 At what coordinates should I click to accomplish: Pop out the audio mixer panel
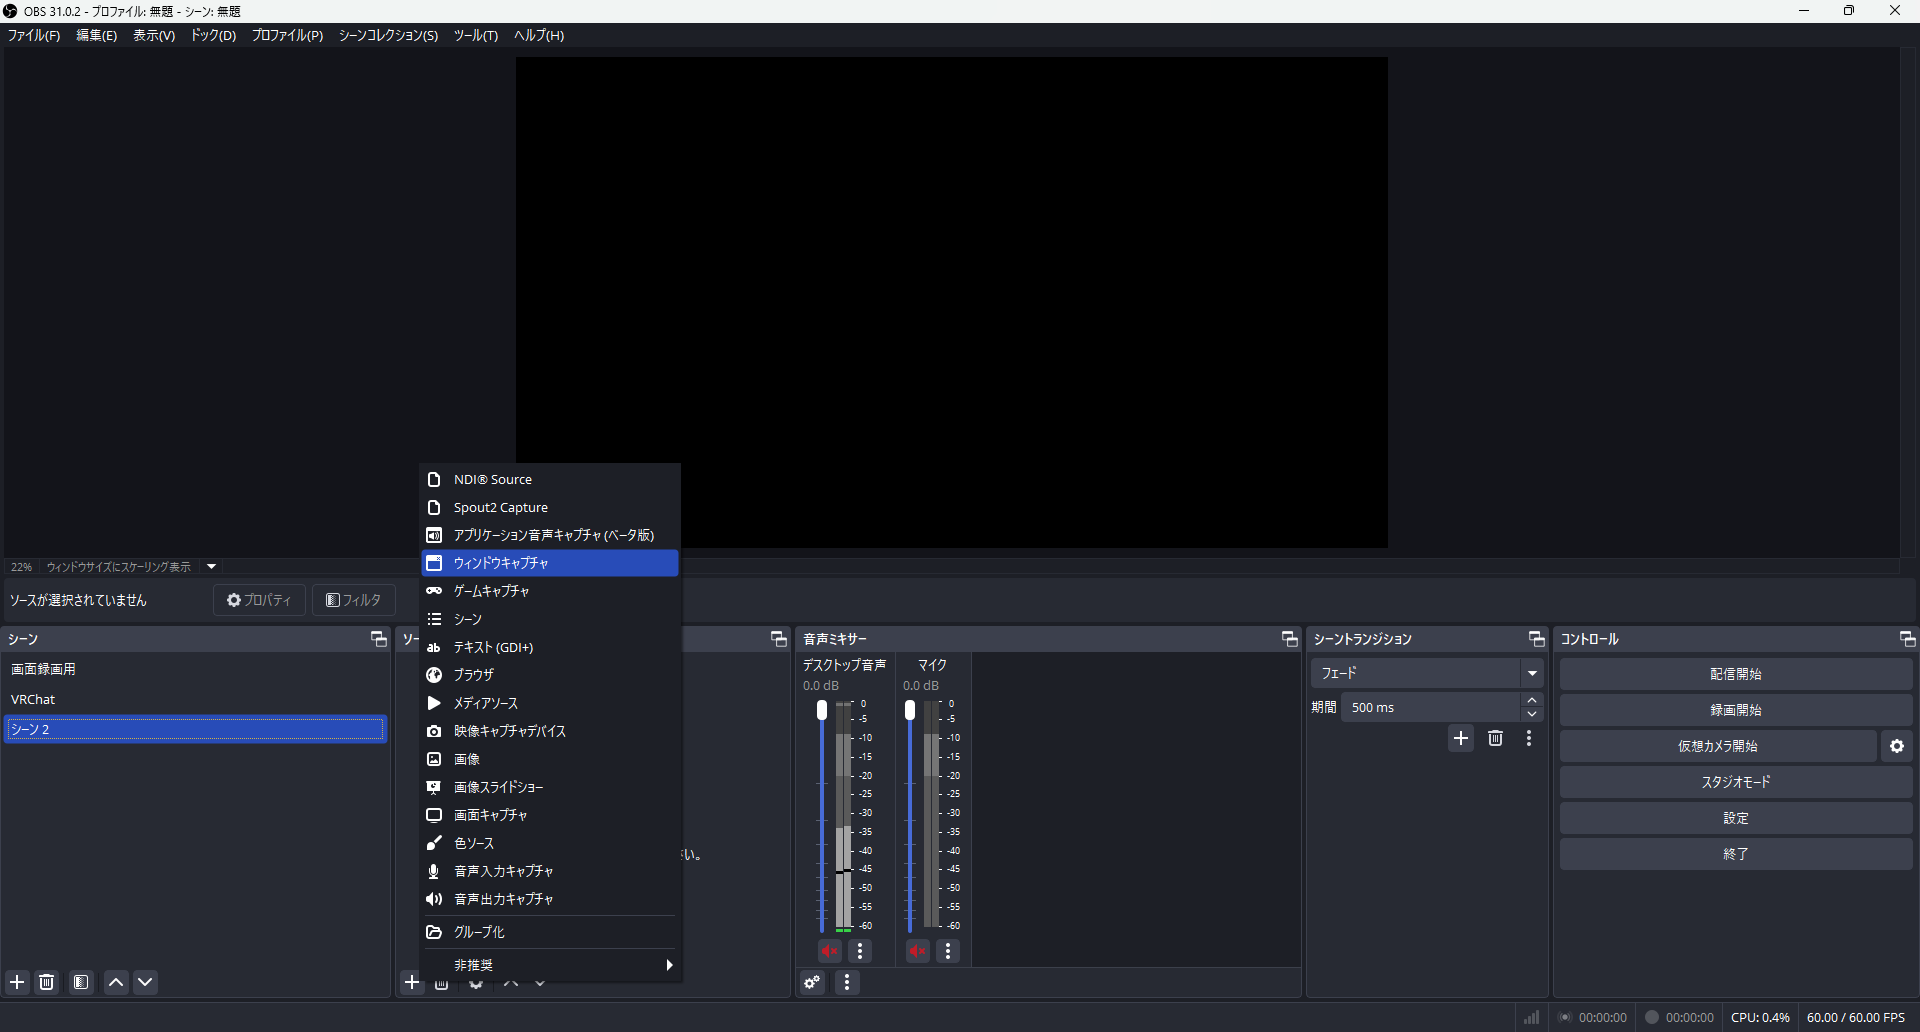[x=1289, y=638]
